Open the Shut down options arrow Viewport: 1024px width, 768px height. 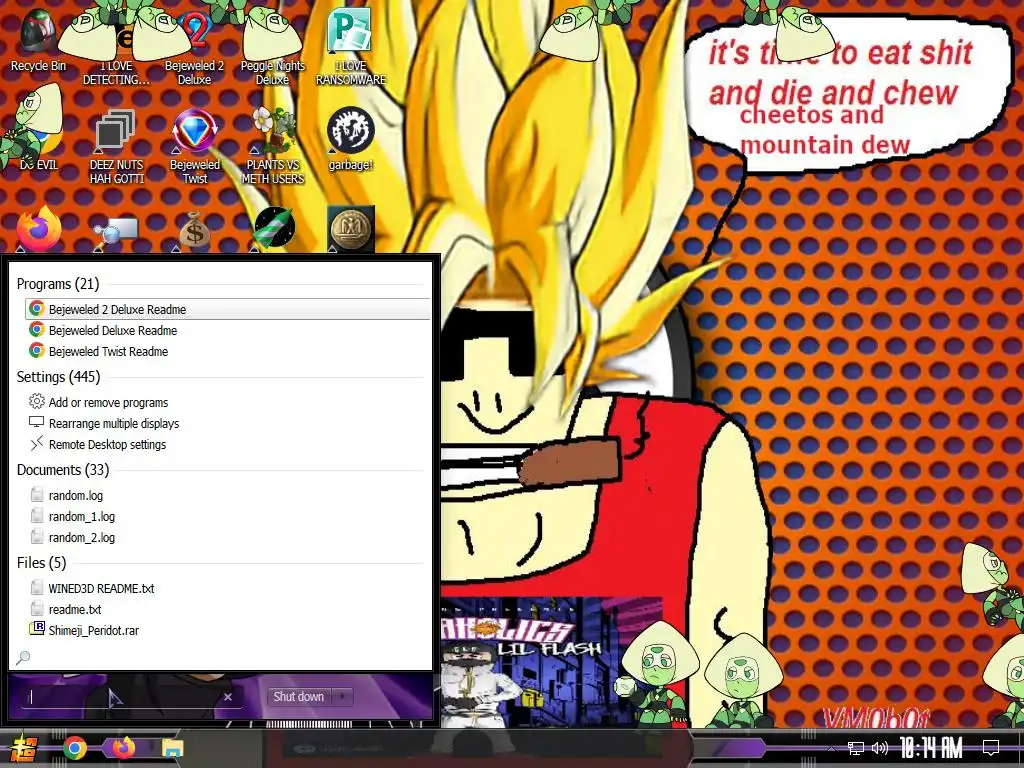coord(342,697)
